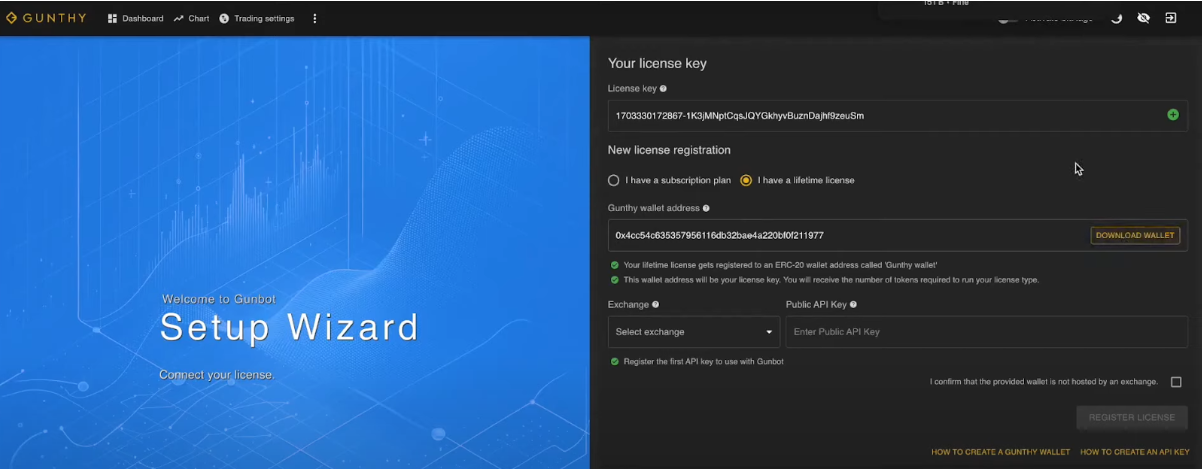
Task: Open the Dashboard menu item
Action: coord(135,18)
